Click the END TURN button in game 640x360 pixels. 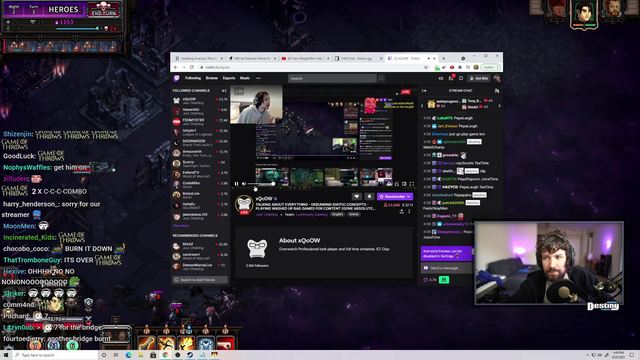(104, 9)
